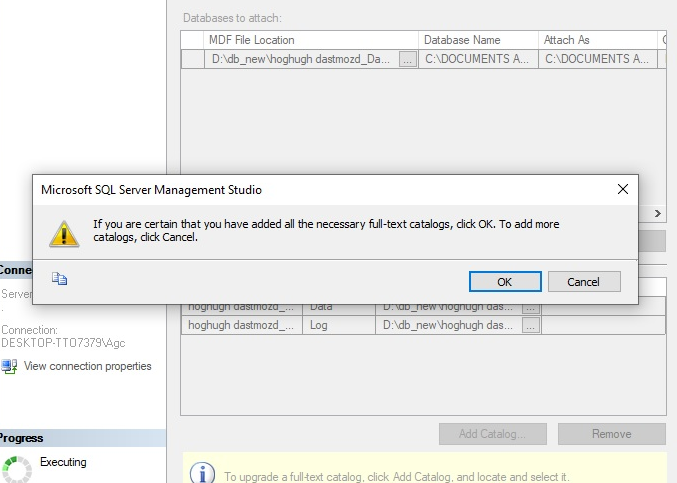Select the Connection: label
Image resolution: width=677 pixels, height=483 pixels.
(29, 330)
